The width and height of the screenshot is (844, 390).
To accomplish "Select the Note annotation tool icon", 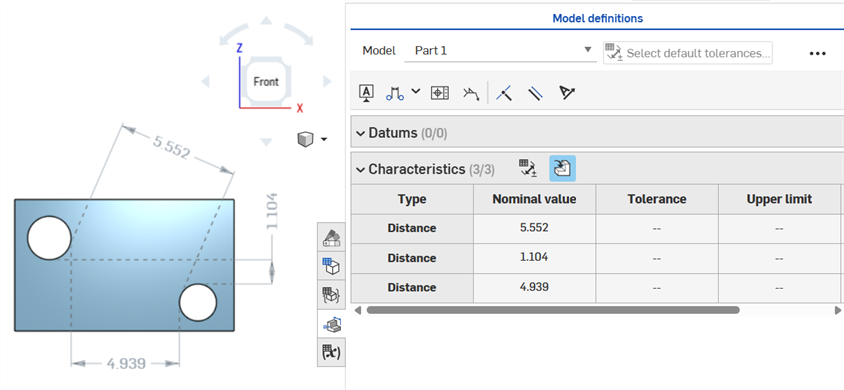I will point(367,93).
